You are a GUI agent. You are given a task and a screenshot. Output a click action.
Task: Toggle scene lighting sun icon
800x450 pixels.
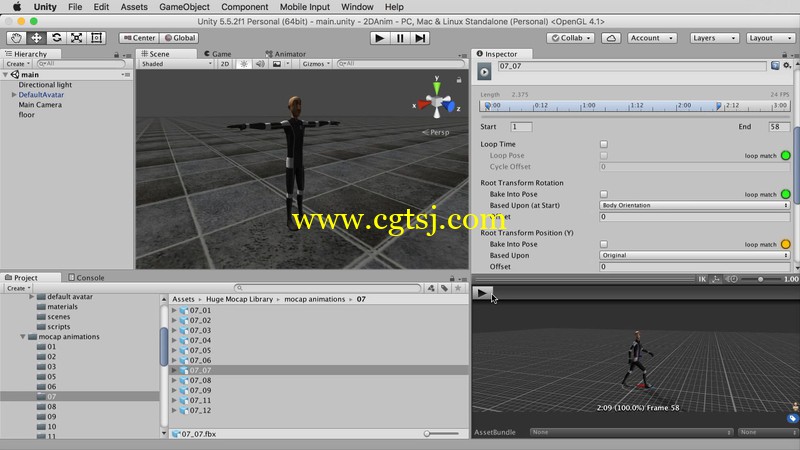coord(244,64)
